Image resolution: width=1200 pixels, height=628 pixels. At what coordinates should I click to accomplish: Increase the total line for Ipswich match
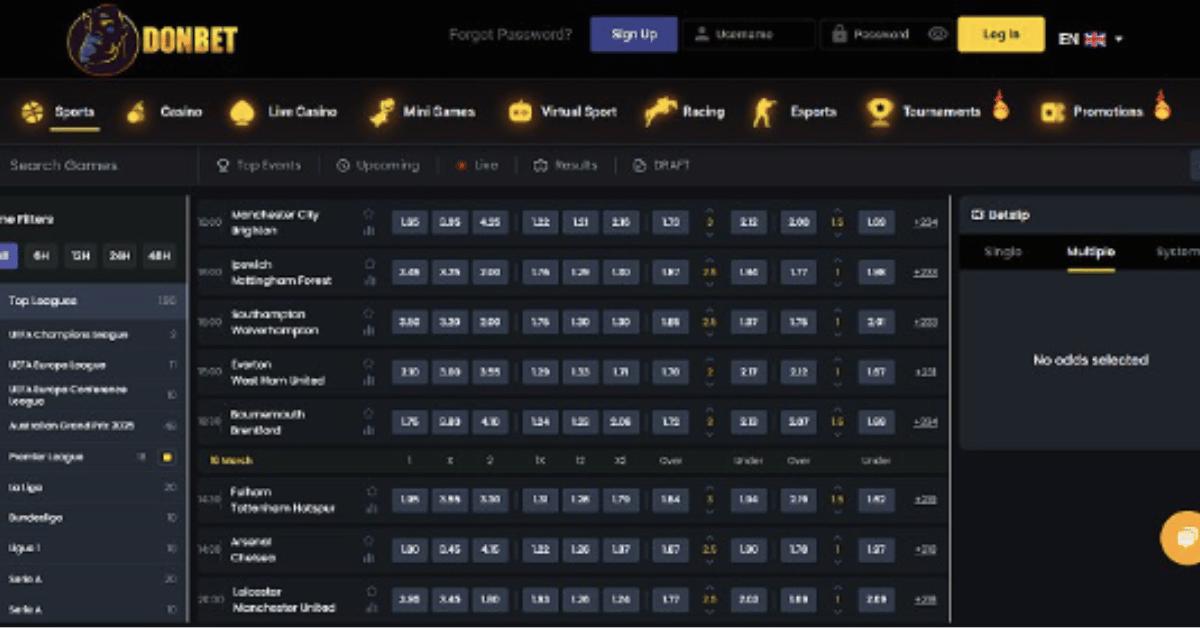click(710, 261)
